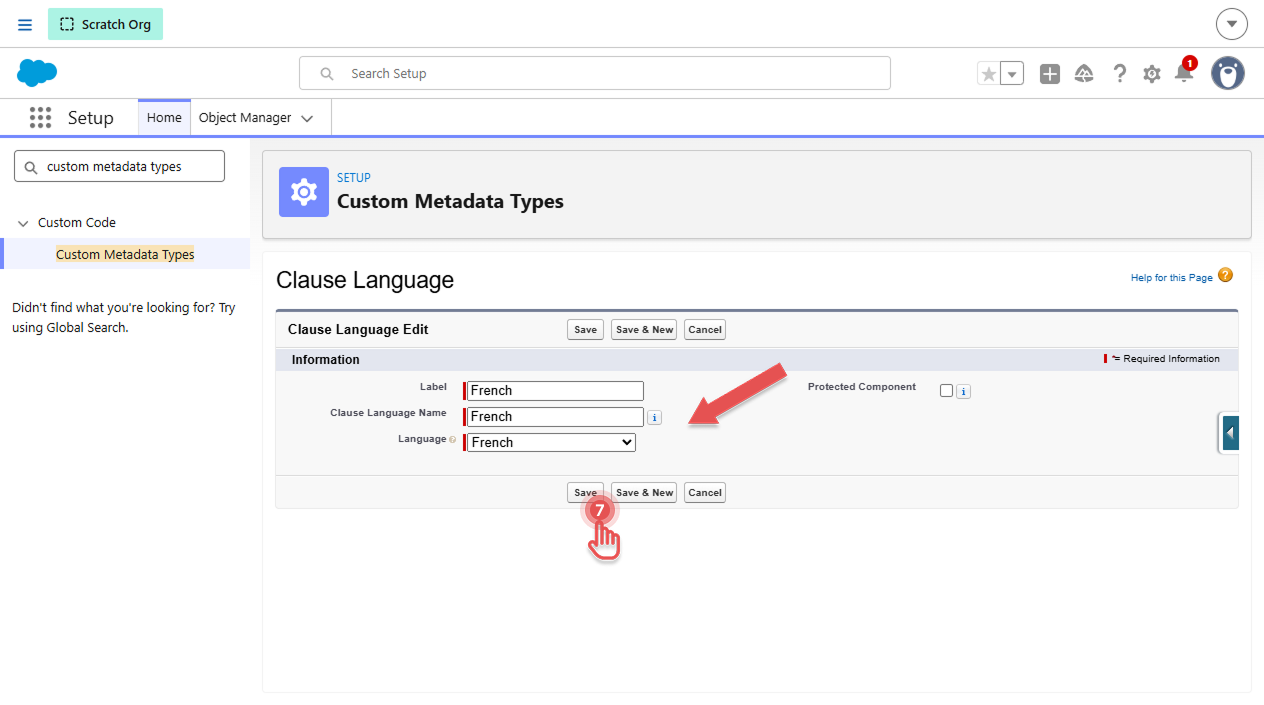Image resolution: width=1264 pixels, height=705 pixels.
Task: Expand the collapsed side panel arrow
Action: [1230, 433]
